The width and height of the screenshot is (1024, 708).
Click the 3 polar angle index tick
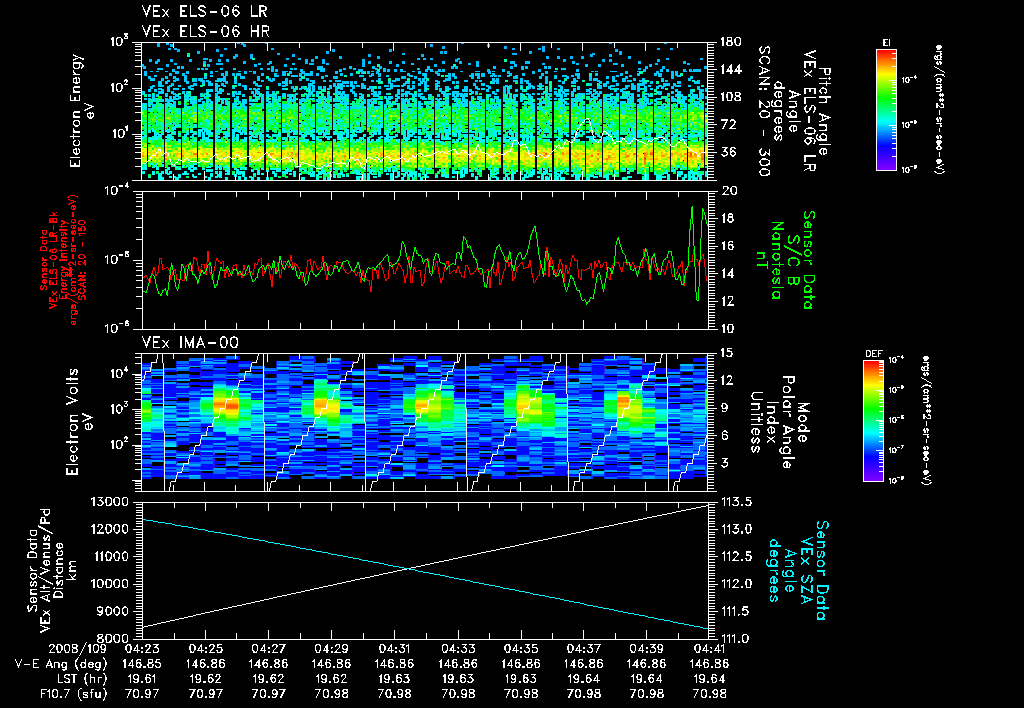point(725,462)
